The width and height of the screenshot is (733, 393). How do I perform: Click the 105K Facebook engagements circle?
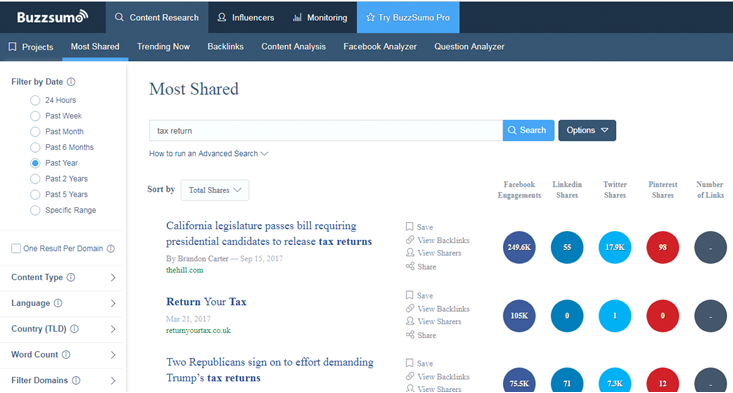coord(519,316)
